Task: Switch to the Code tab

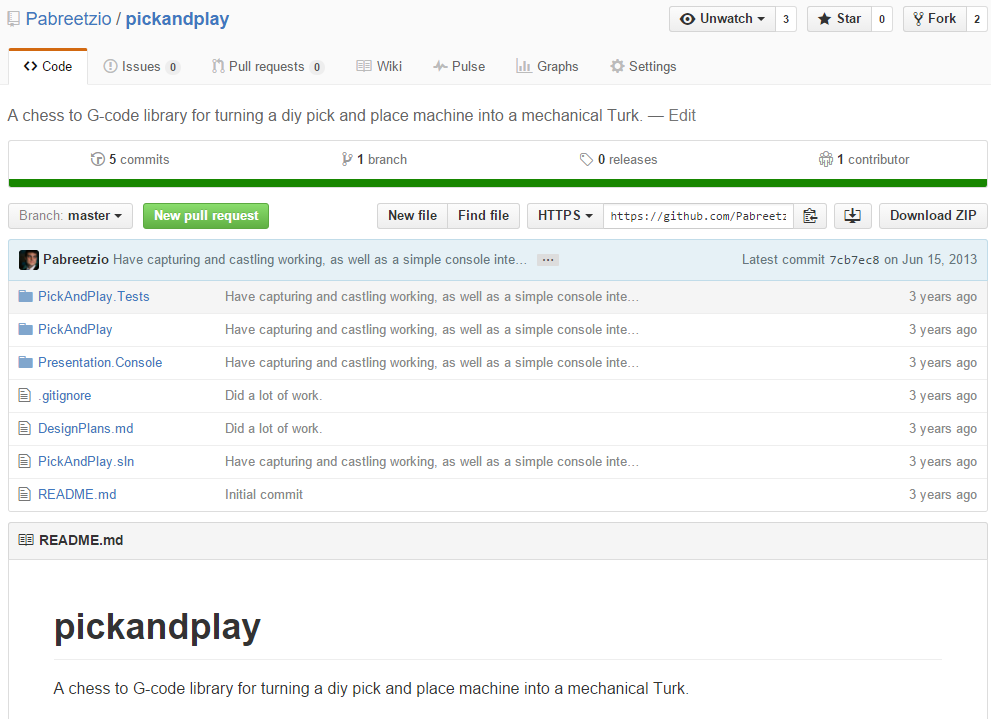Action: click(x=47, y=66)
